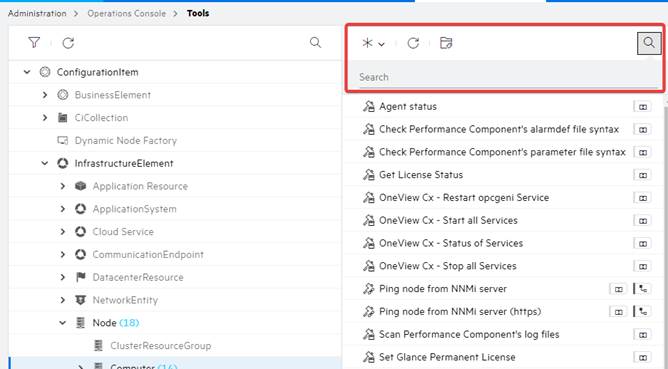
Task: Select the ClusterResourceGroup tree item
Action: pos(161,346)
